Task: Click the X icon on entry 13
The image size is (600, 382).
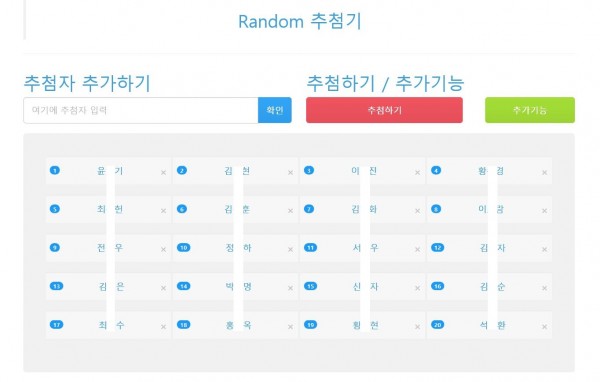Action: [x=163, y=288]
